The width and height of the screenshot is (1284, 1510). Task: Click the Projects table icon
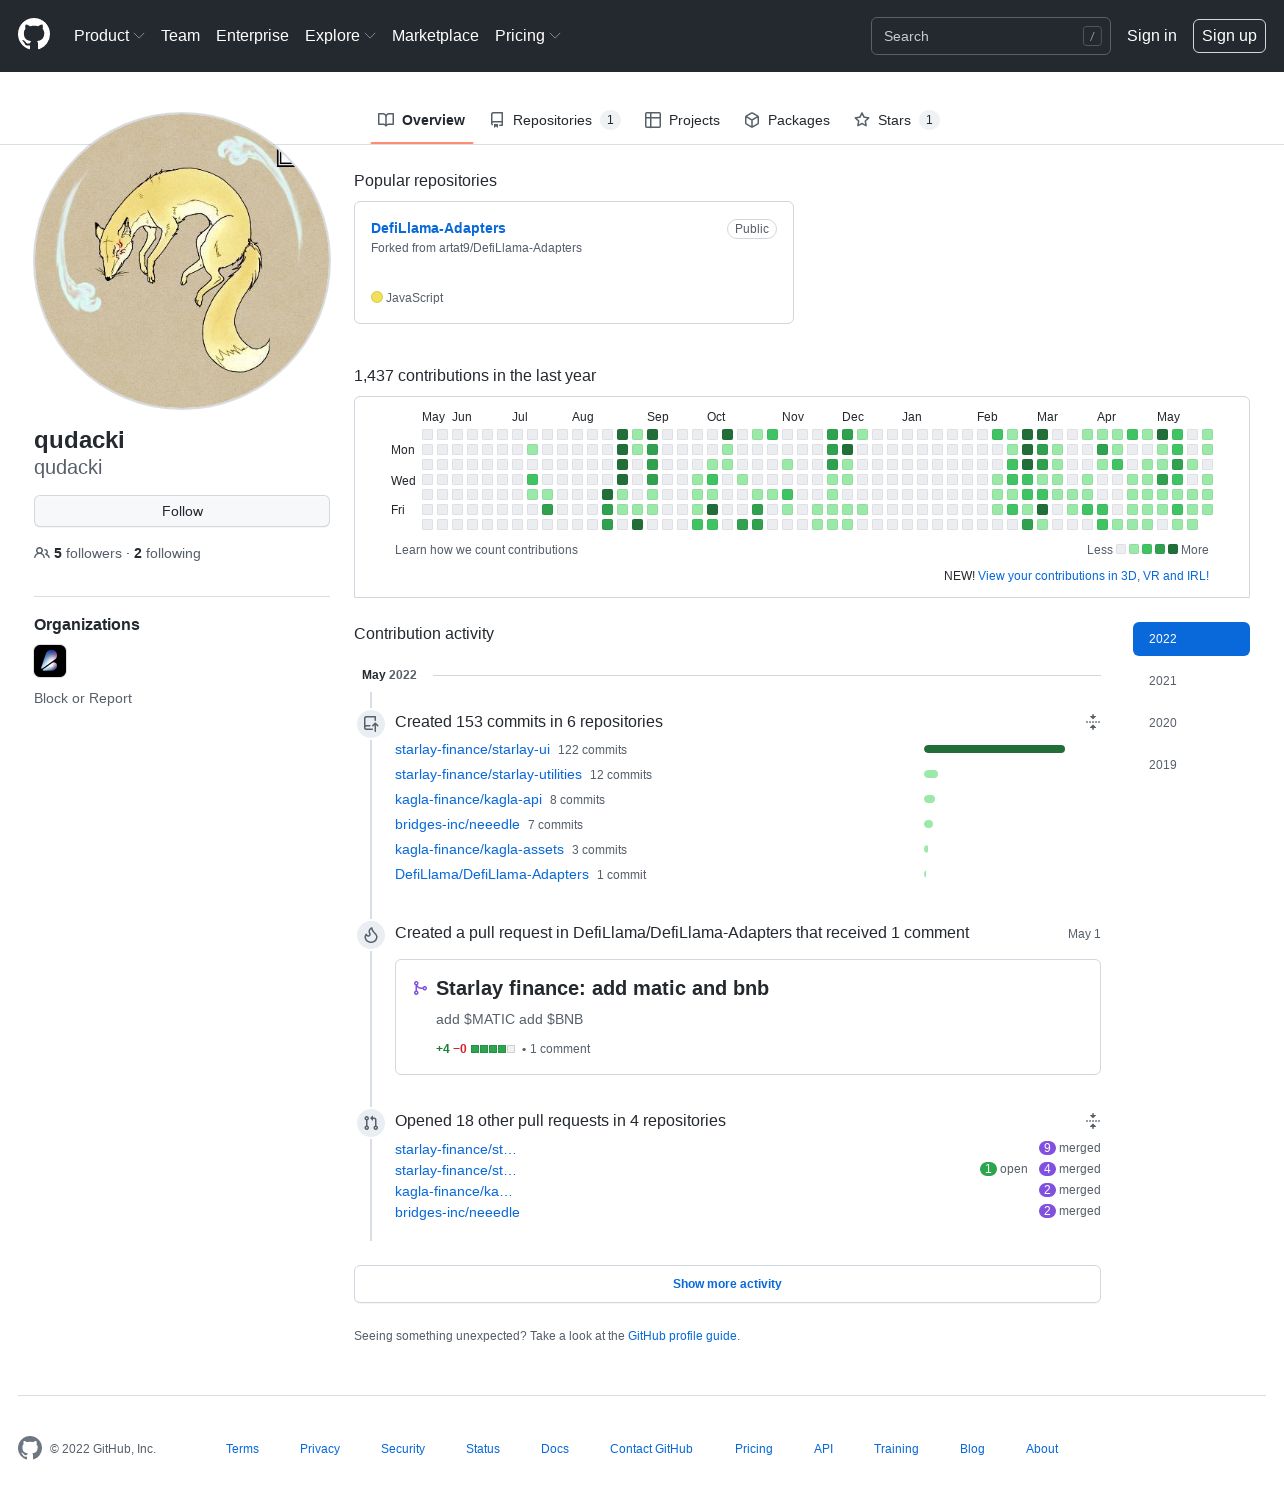653,120
